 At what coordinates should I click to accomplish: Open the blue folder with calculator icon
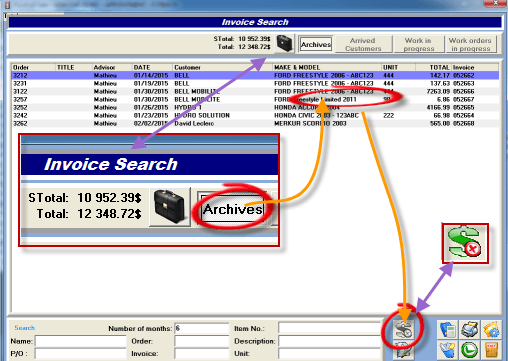point(448,329)
